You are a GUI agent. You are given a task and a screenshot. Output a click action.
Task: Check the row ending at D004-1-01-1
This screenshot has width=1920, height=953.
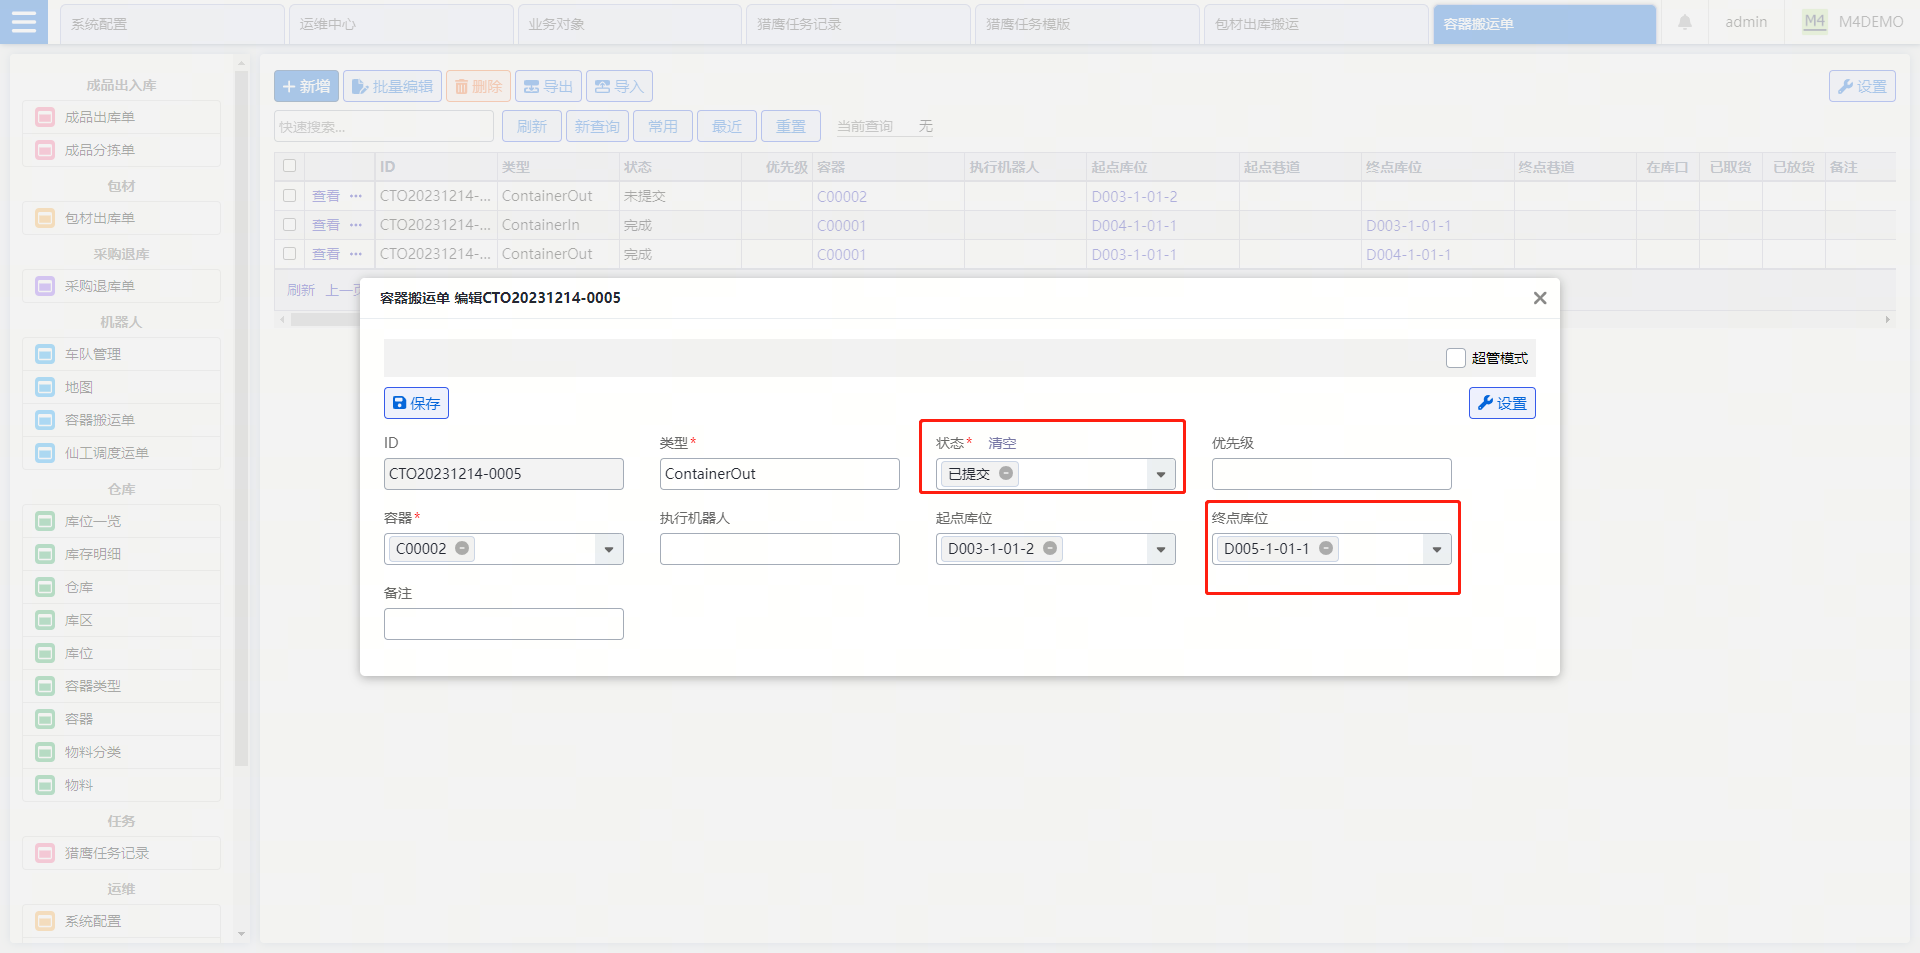point(289,254)
